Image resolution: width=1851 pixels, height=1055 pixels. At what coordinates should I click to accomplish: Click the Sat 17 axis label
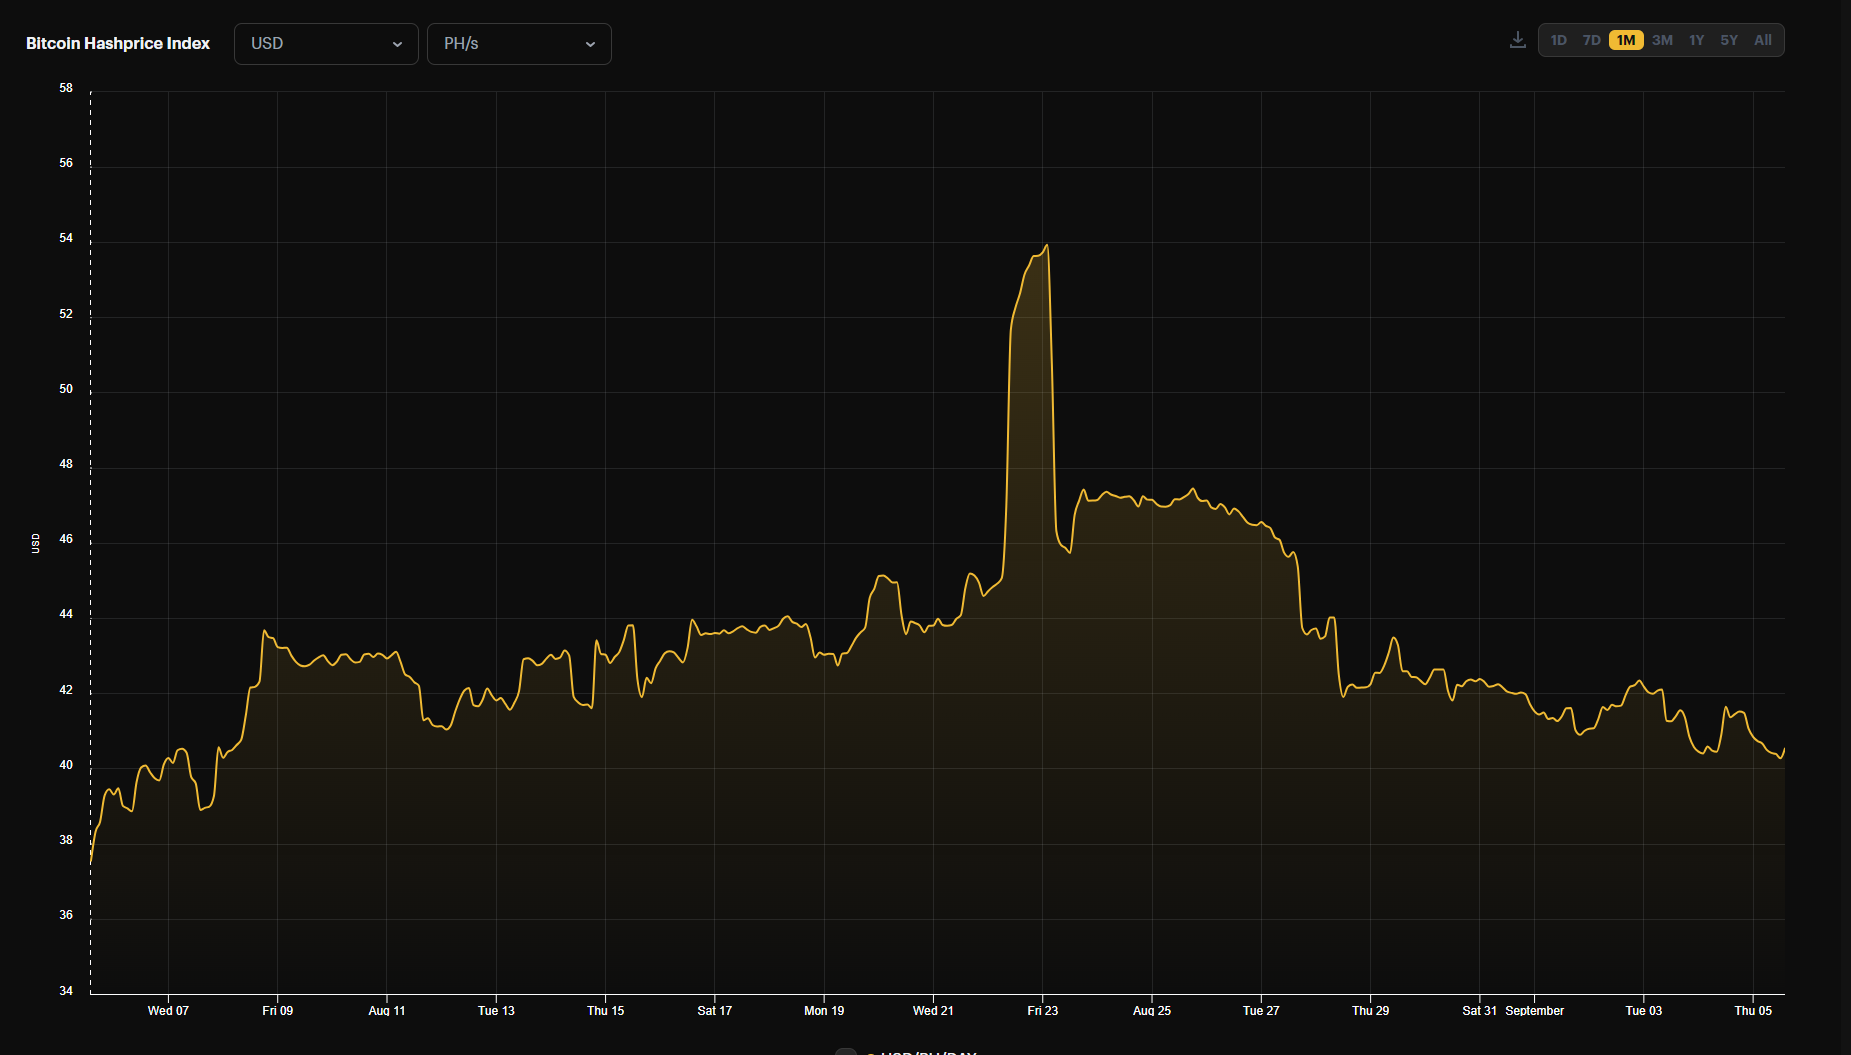point(715,1011)
